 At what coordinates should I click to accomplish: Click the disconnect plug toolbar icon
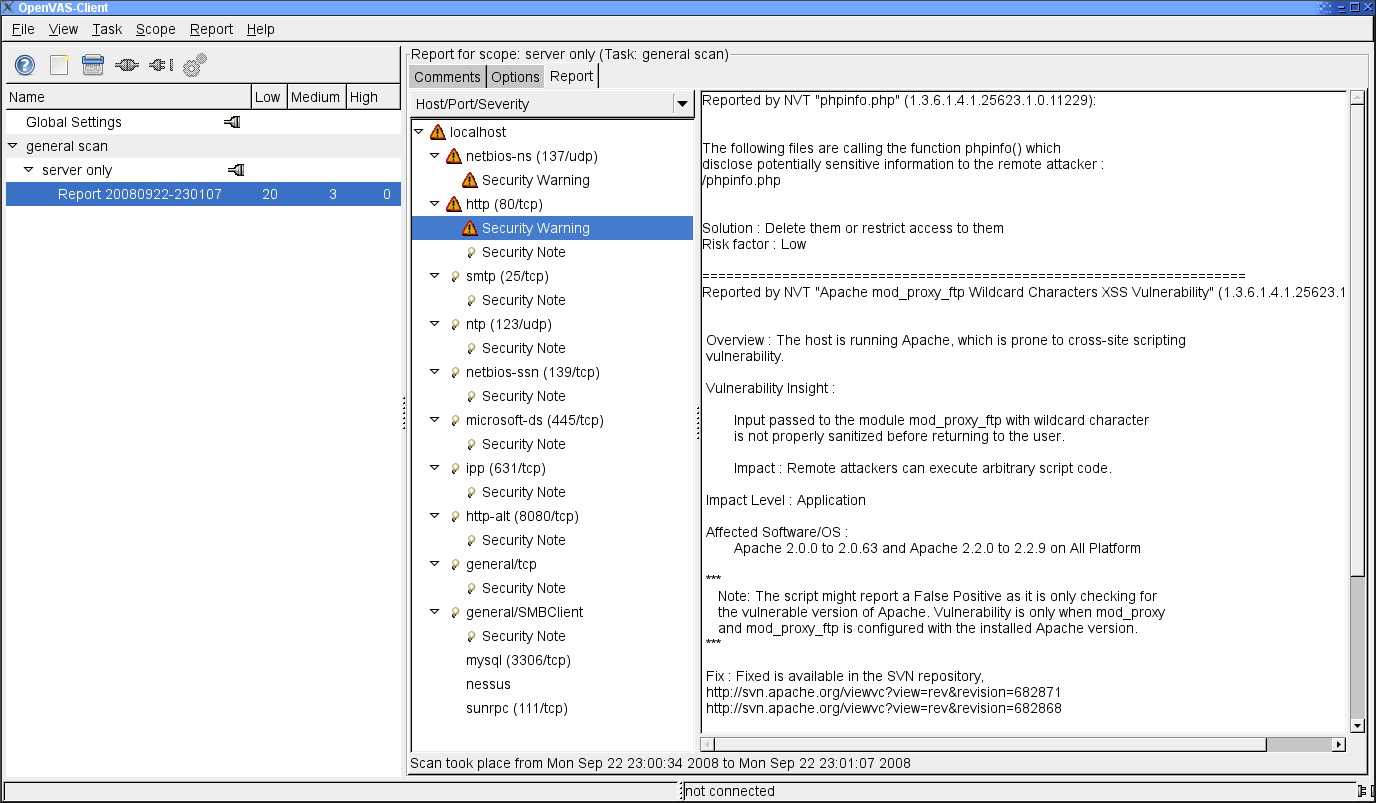[158, 64]
